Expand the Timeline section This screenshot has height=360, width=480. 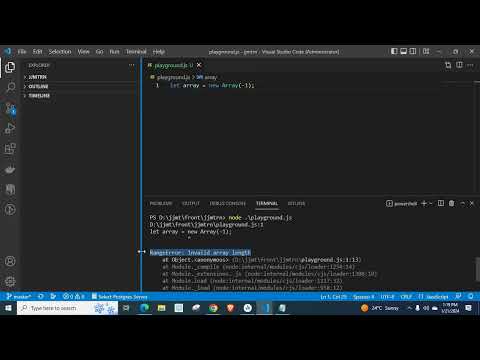[x=78, y=96]
